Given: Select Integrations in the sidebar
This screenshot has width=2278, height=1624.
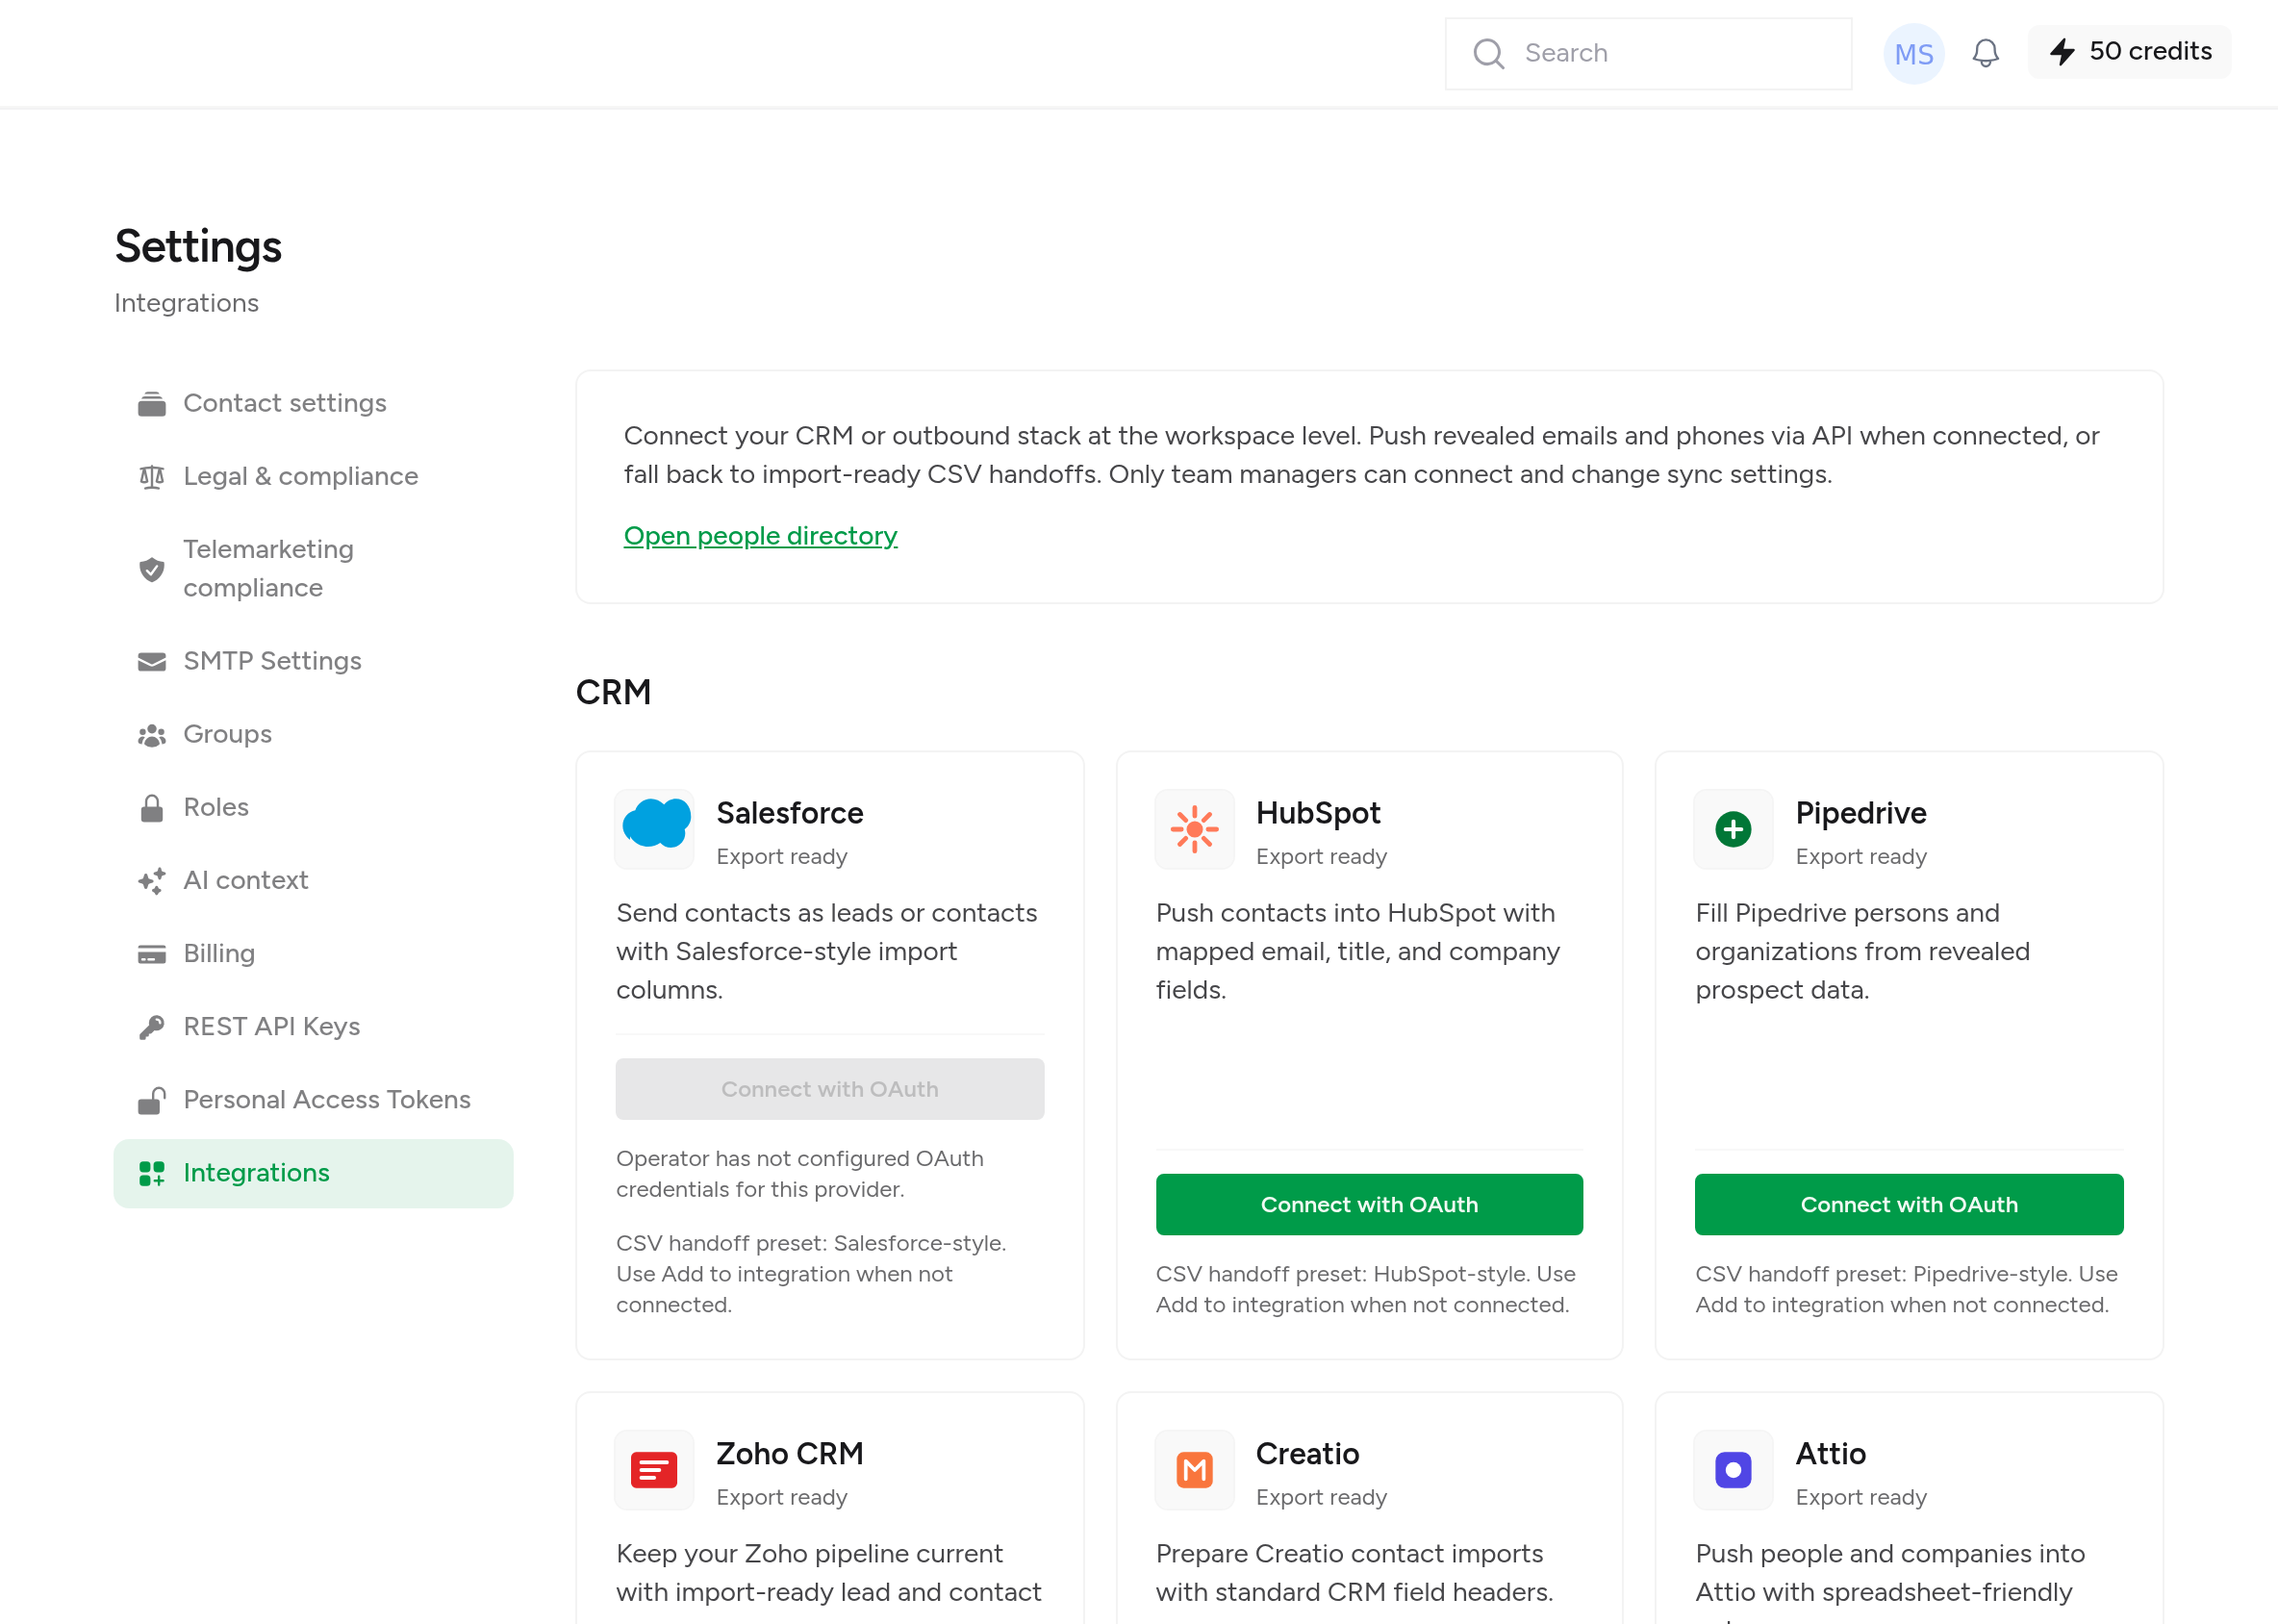Looking at the screenshot, I should pyautogui.click(x=314, y=1173).
